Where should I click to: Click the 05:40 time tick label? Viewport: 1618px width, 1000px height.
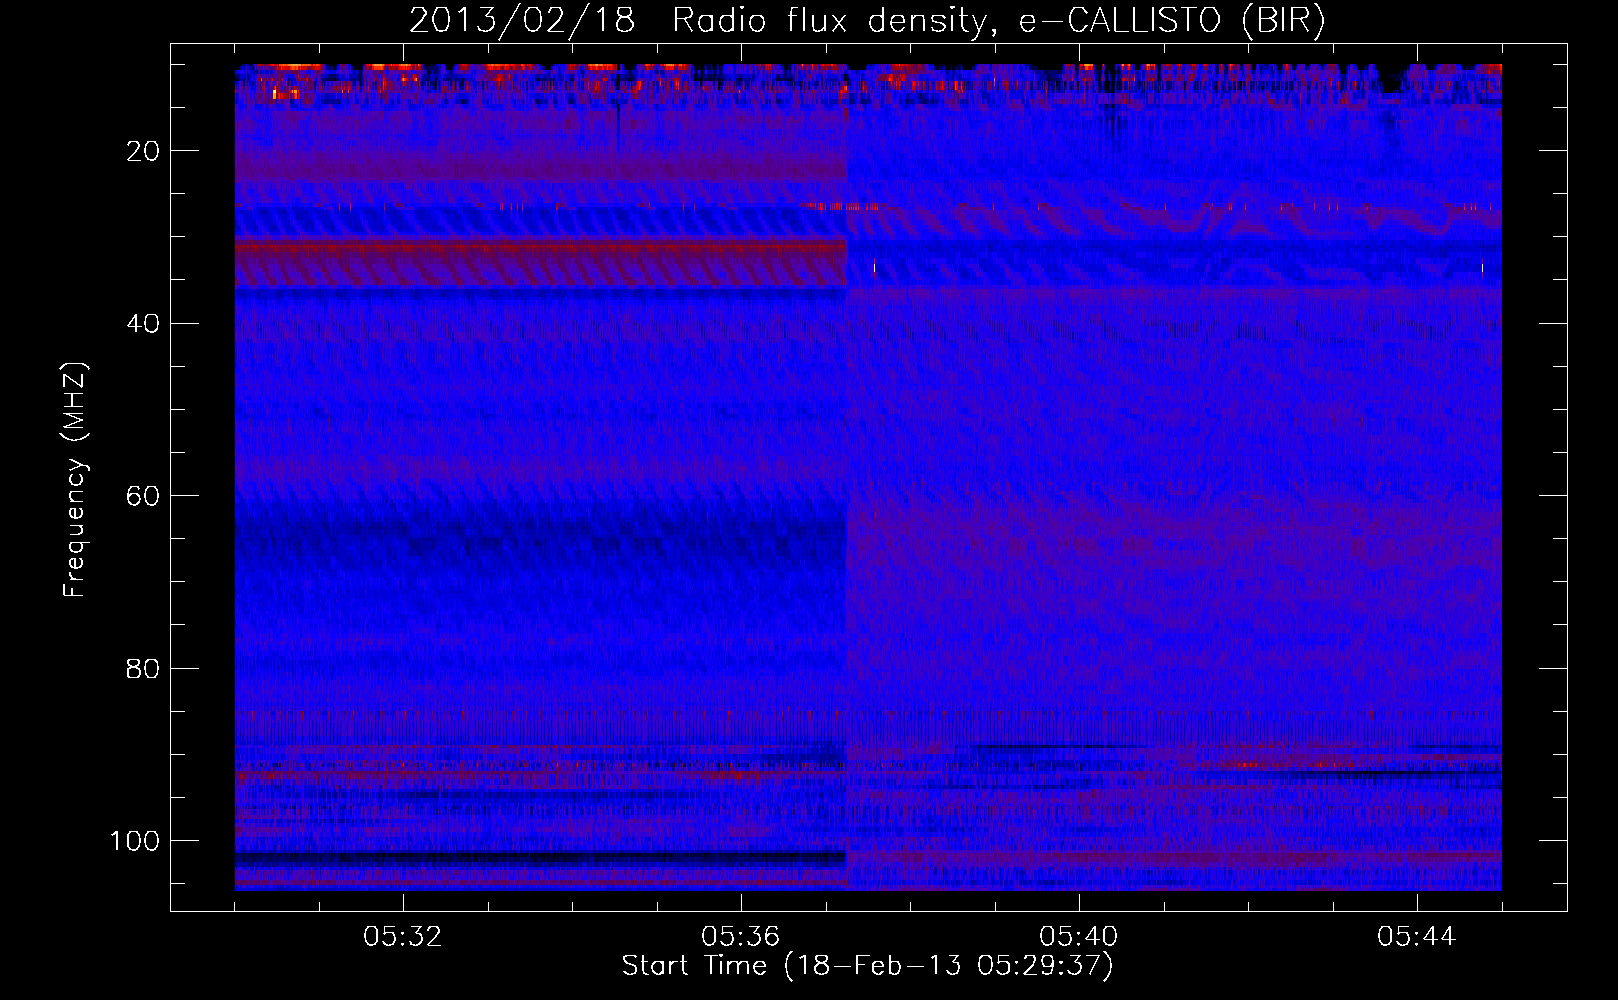point(1079,937)
